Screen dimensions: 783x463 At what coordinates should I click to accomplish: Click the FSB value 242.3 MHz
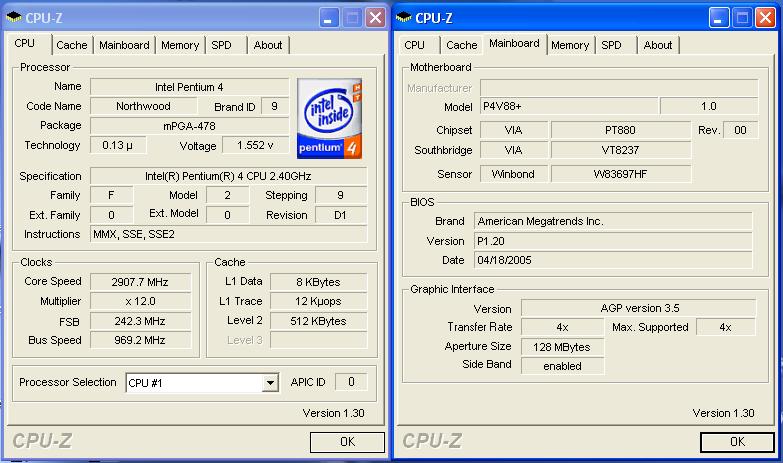pos(140,321)
